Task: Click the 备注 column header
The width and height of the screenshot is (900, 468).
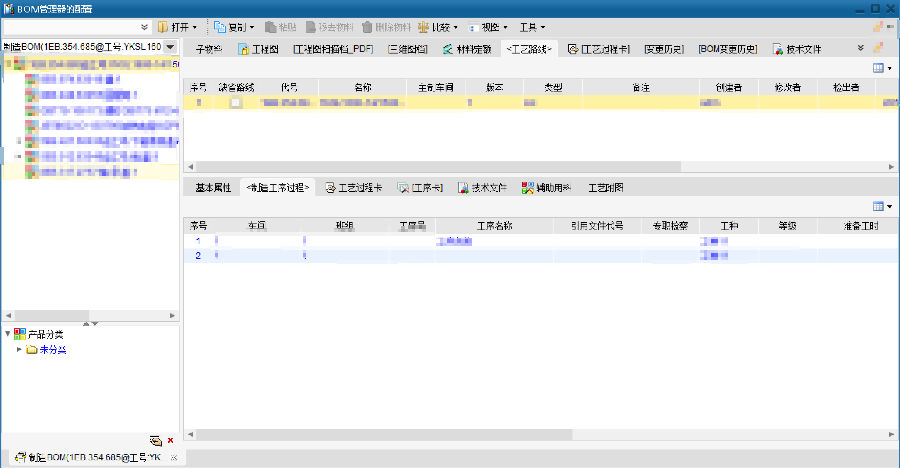Action: tap(641, 87)
